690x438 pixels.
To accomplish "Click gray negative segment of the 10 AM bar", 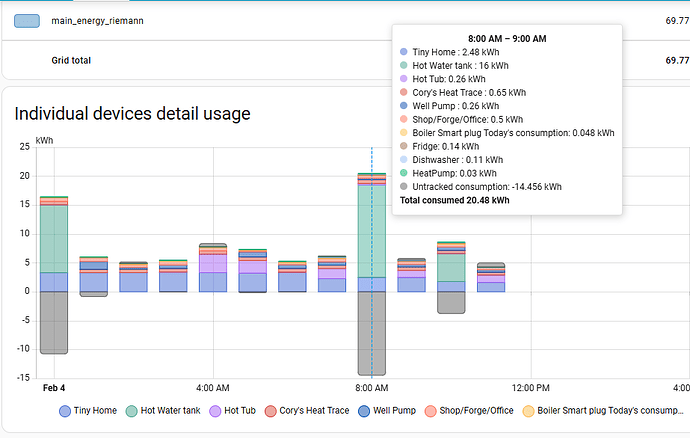I will (x=451, y=301).
